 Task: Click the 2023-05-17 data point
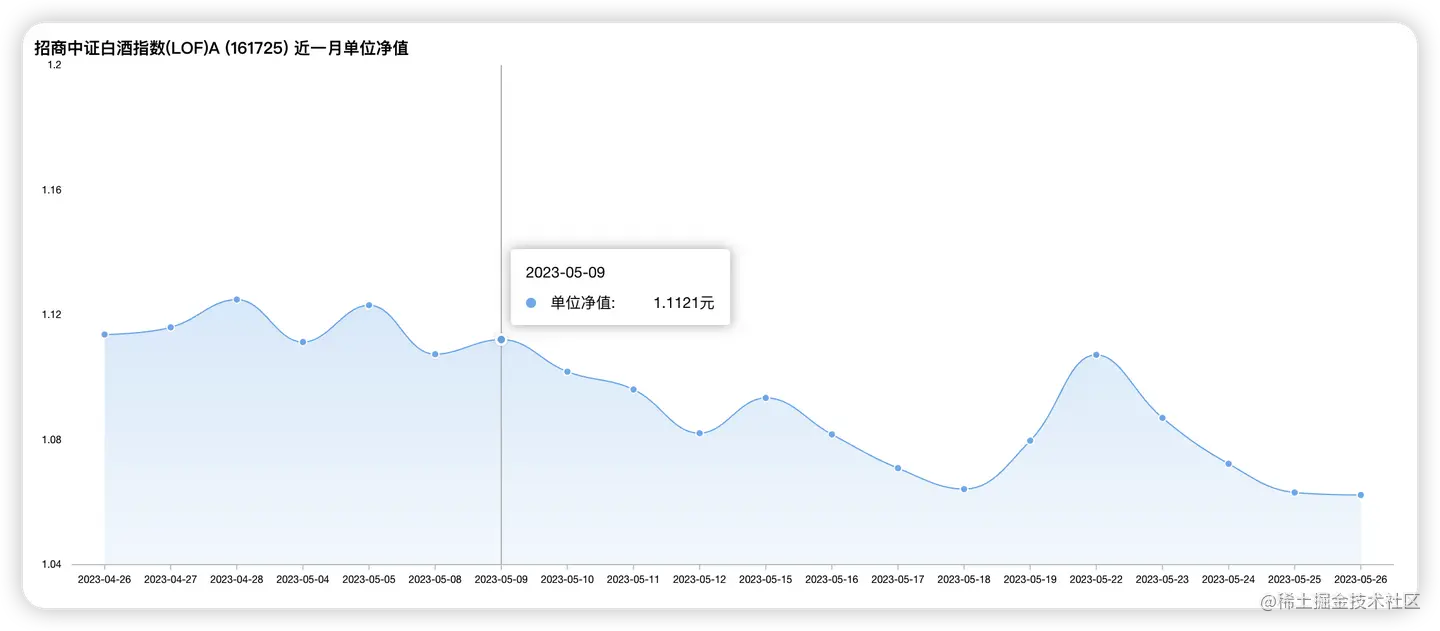pyautogui.click(x=898, y=468)
